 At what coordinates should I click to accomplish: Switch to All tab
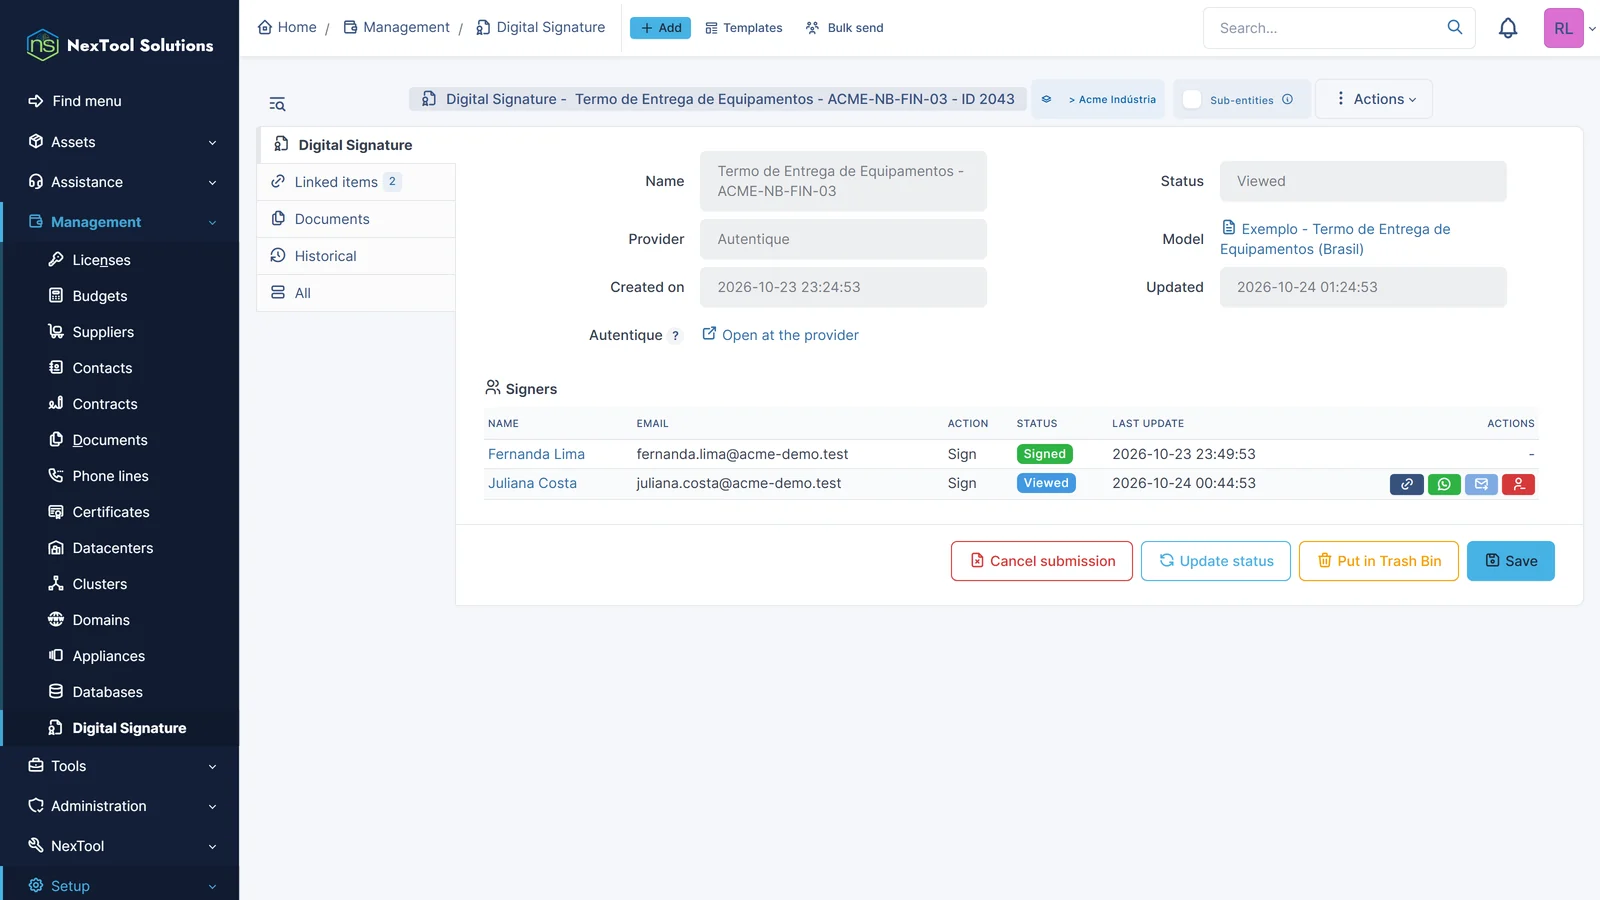tap(356, 293)
